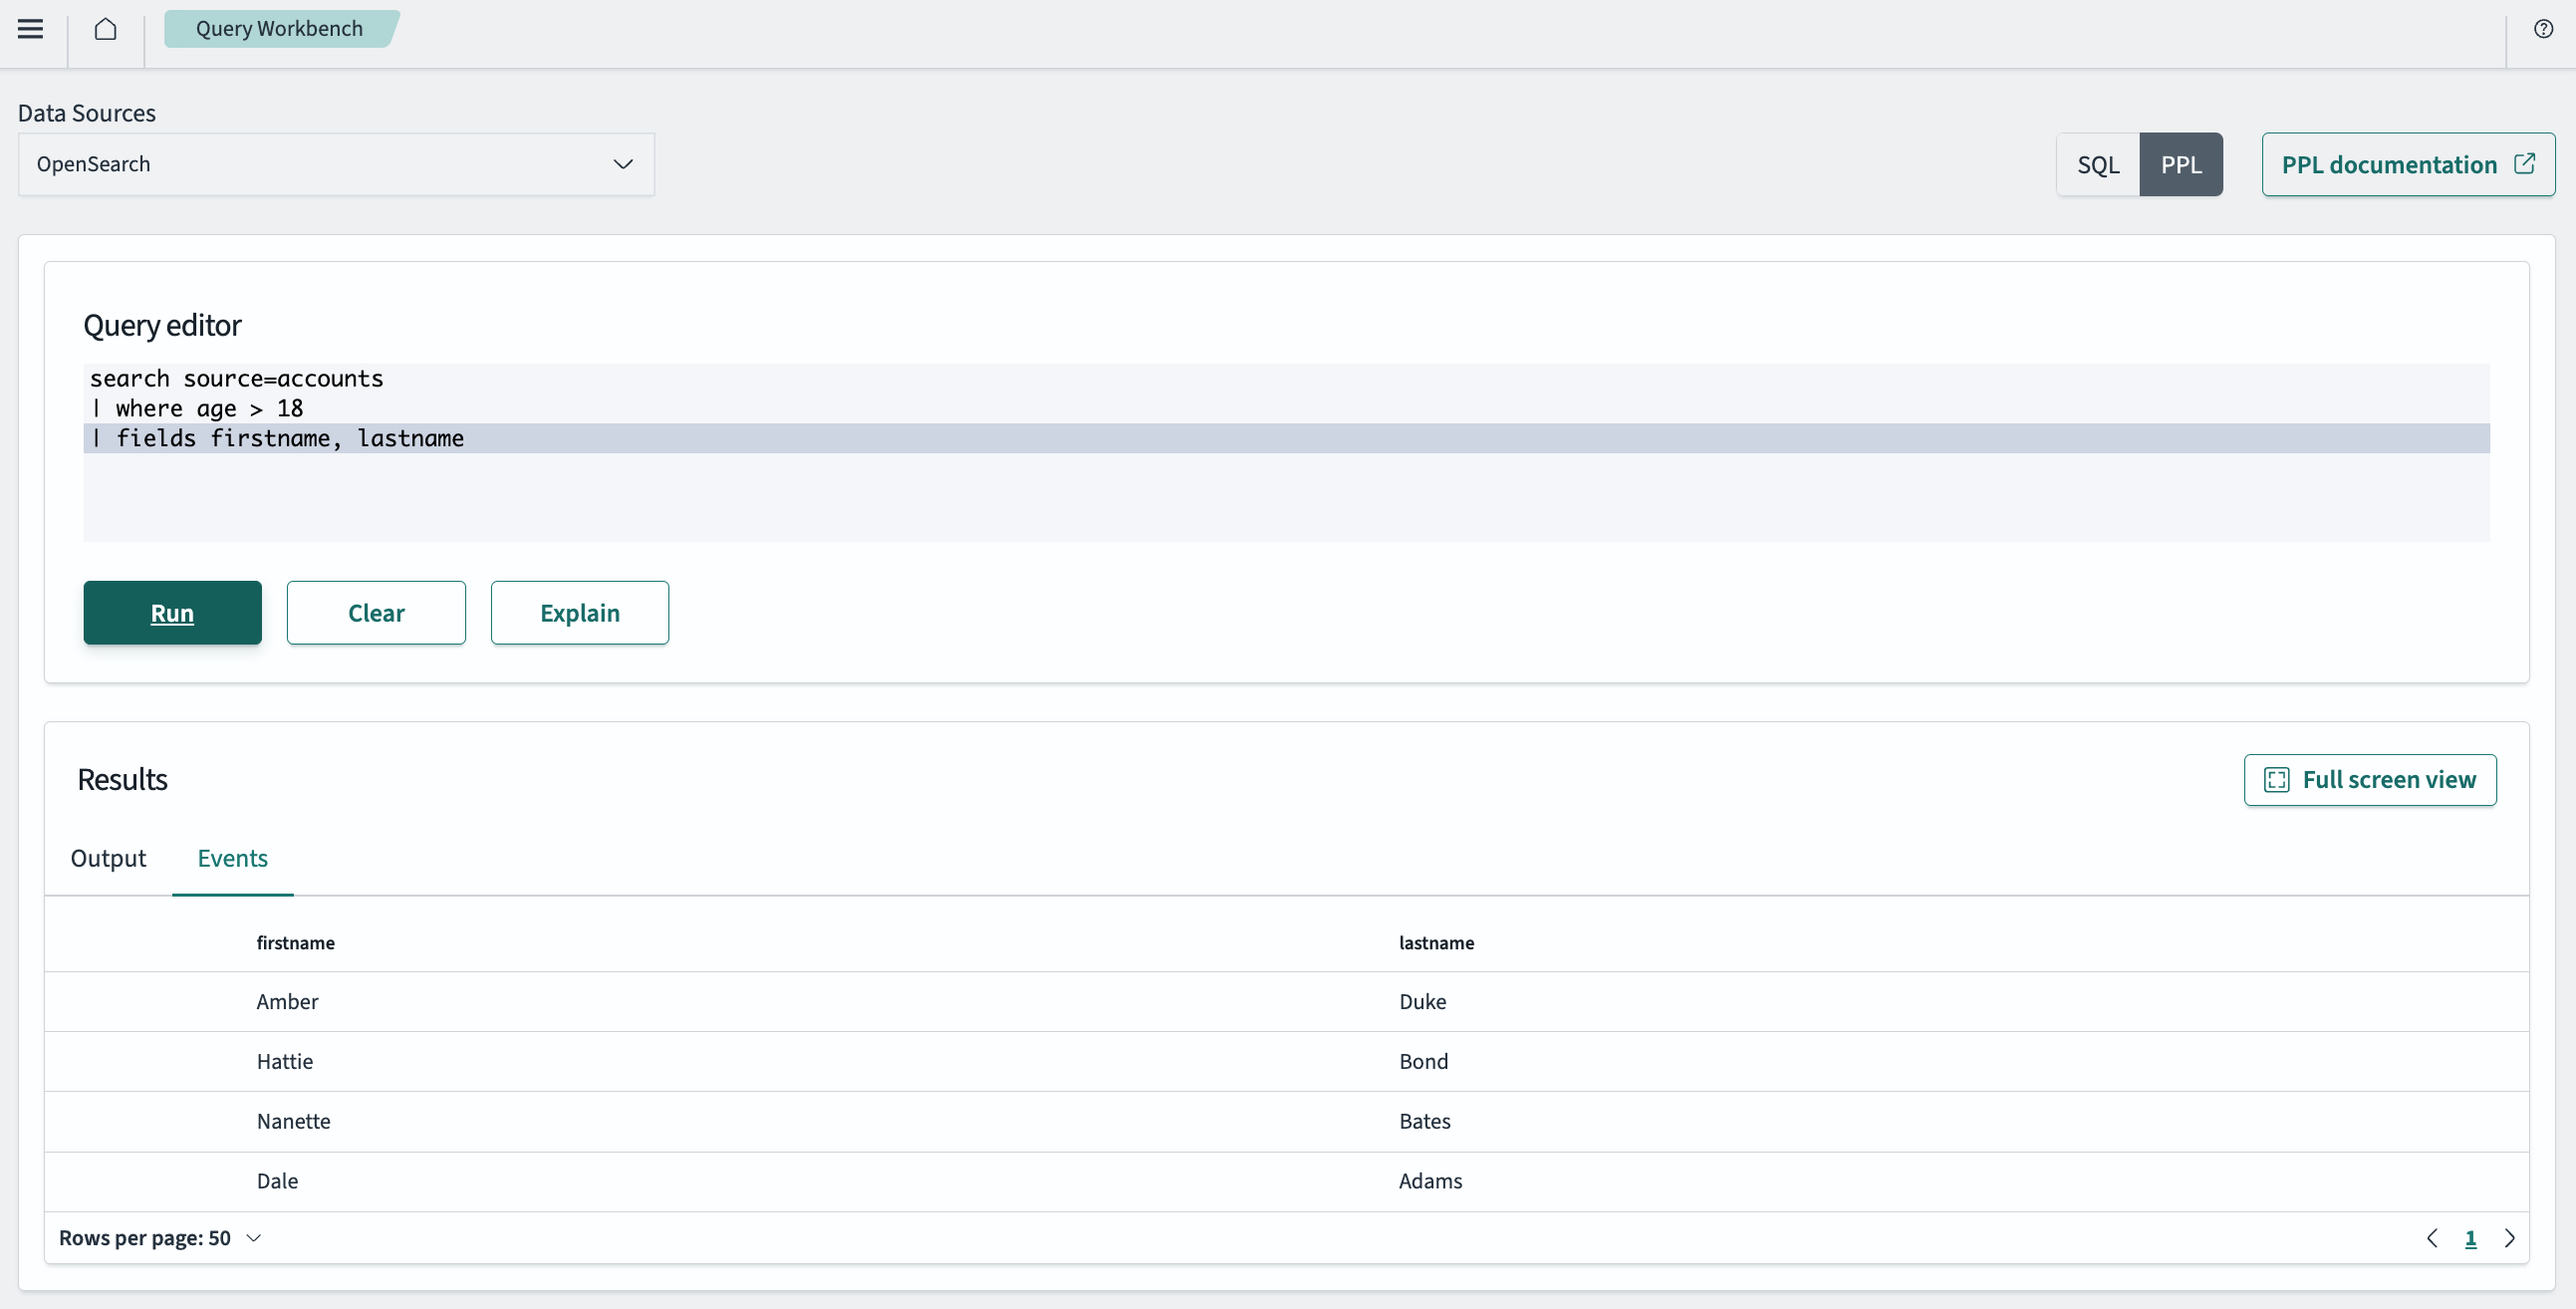Open the PPL documentation link
Image resolution: width=2576 pixels, height=1309 pixels.
click(2390, 164)
